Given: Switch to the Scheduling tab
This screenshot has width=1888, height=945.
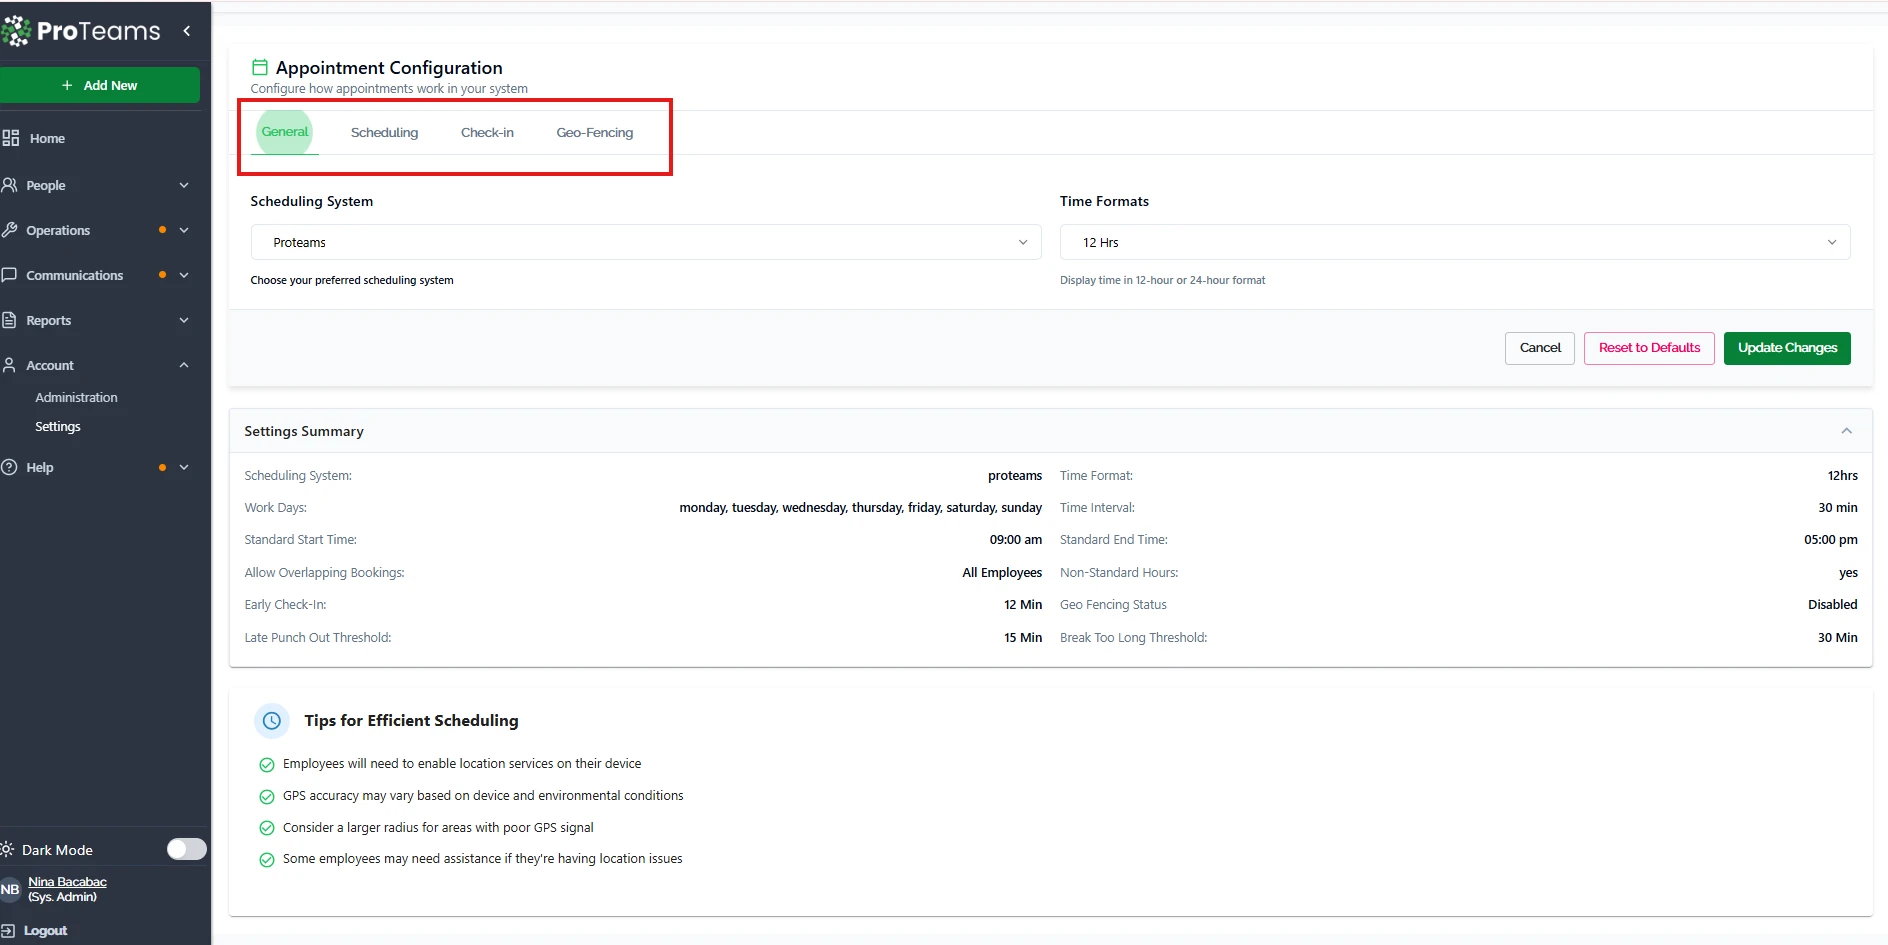Looking at the screenshot, I should point(384,133).
